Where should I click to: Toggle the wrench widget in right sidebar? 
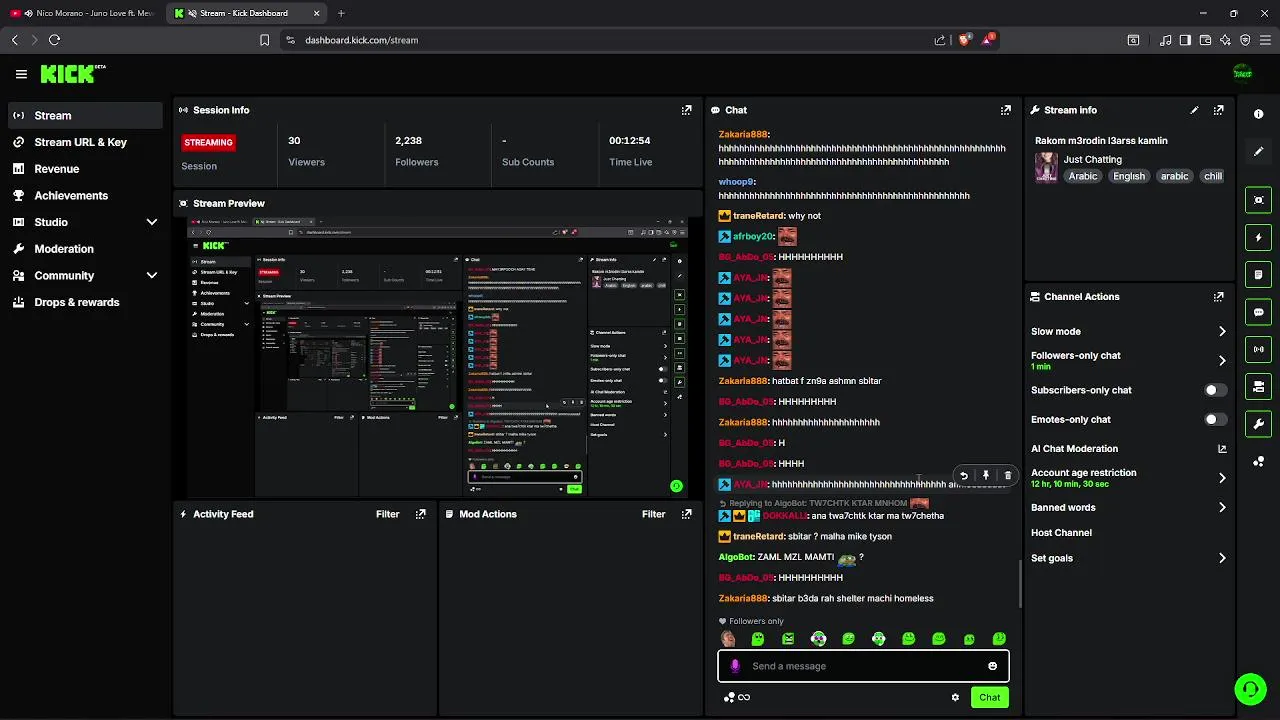click(1258, 424)
